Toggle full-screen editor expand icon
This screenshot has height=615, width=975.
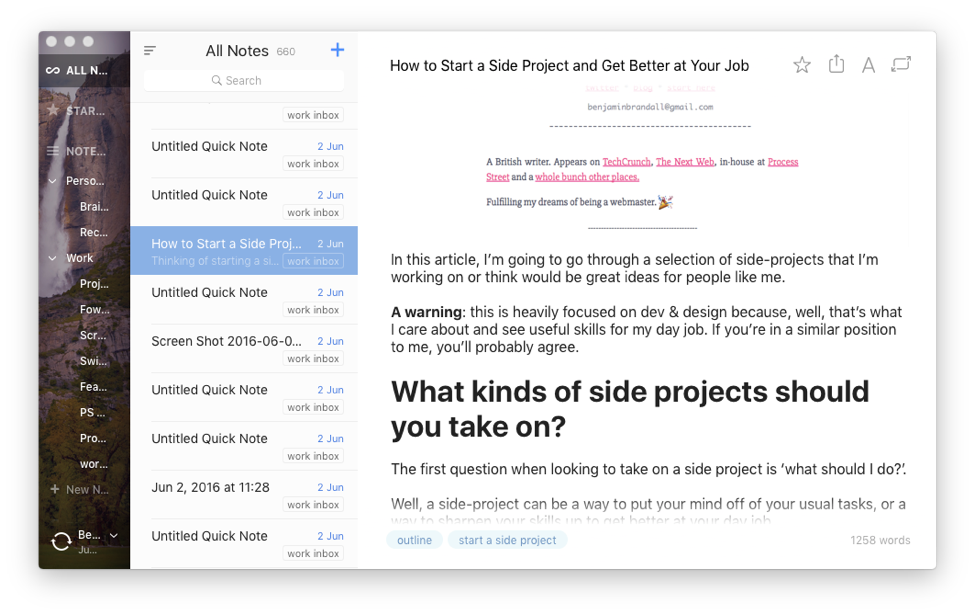900,64
